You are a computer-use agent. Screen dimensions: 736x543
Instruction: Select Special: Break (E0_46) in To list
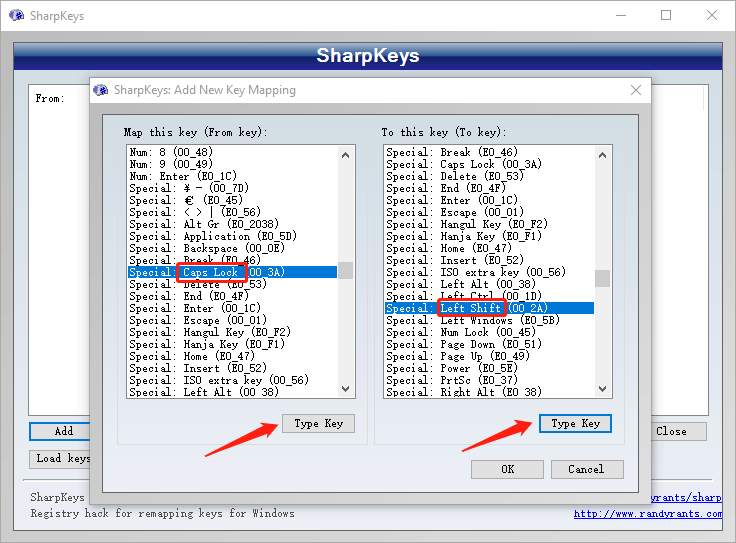(490, 152)
